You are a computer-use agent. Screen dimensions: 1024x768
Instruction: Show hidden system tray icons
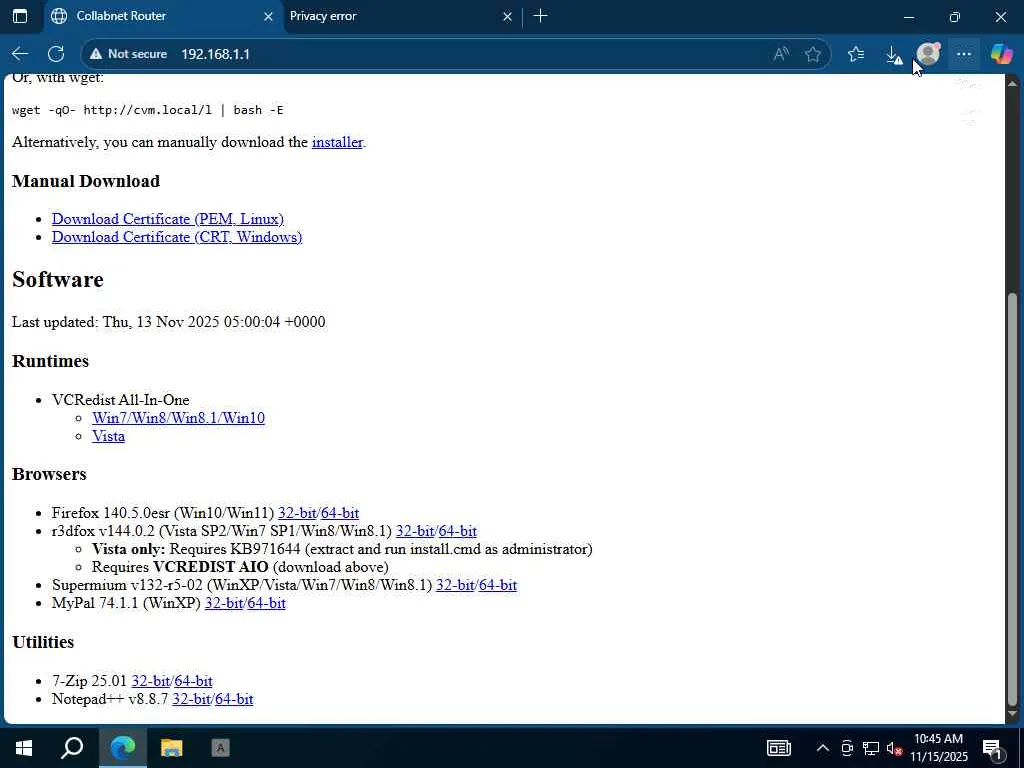(x=823, y=748)
